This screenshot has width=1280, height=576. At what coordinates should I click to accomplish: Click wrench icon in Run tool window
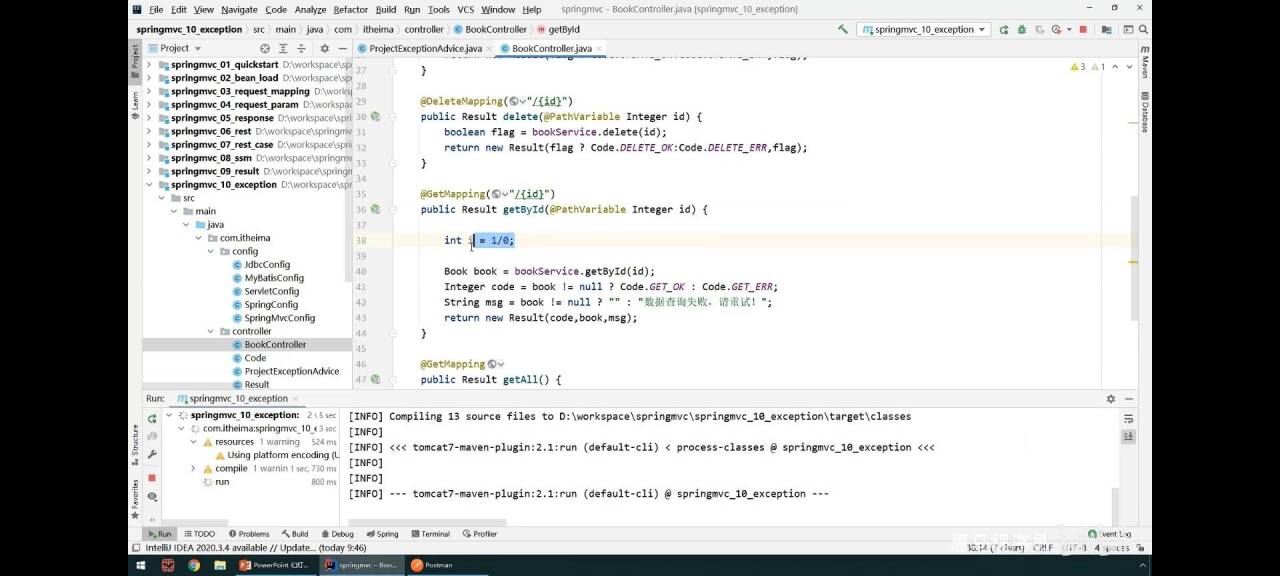(152, 455)
